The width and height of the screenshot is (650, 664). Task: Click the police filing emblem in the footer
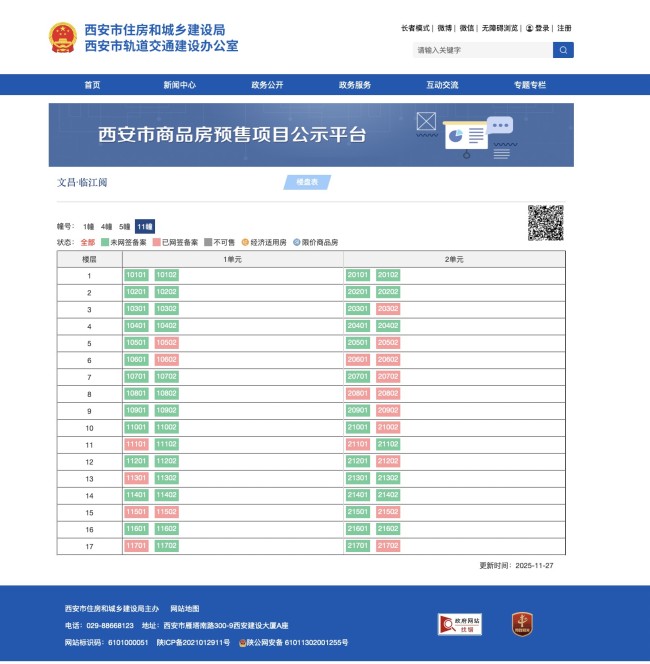(243, 643)
